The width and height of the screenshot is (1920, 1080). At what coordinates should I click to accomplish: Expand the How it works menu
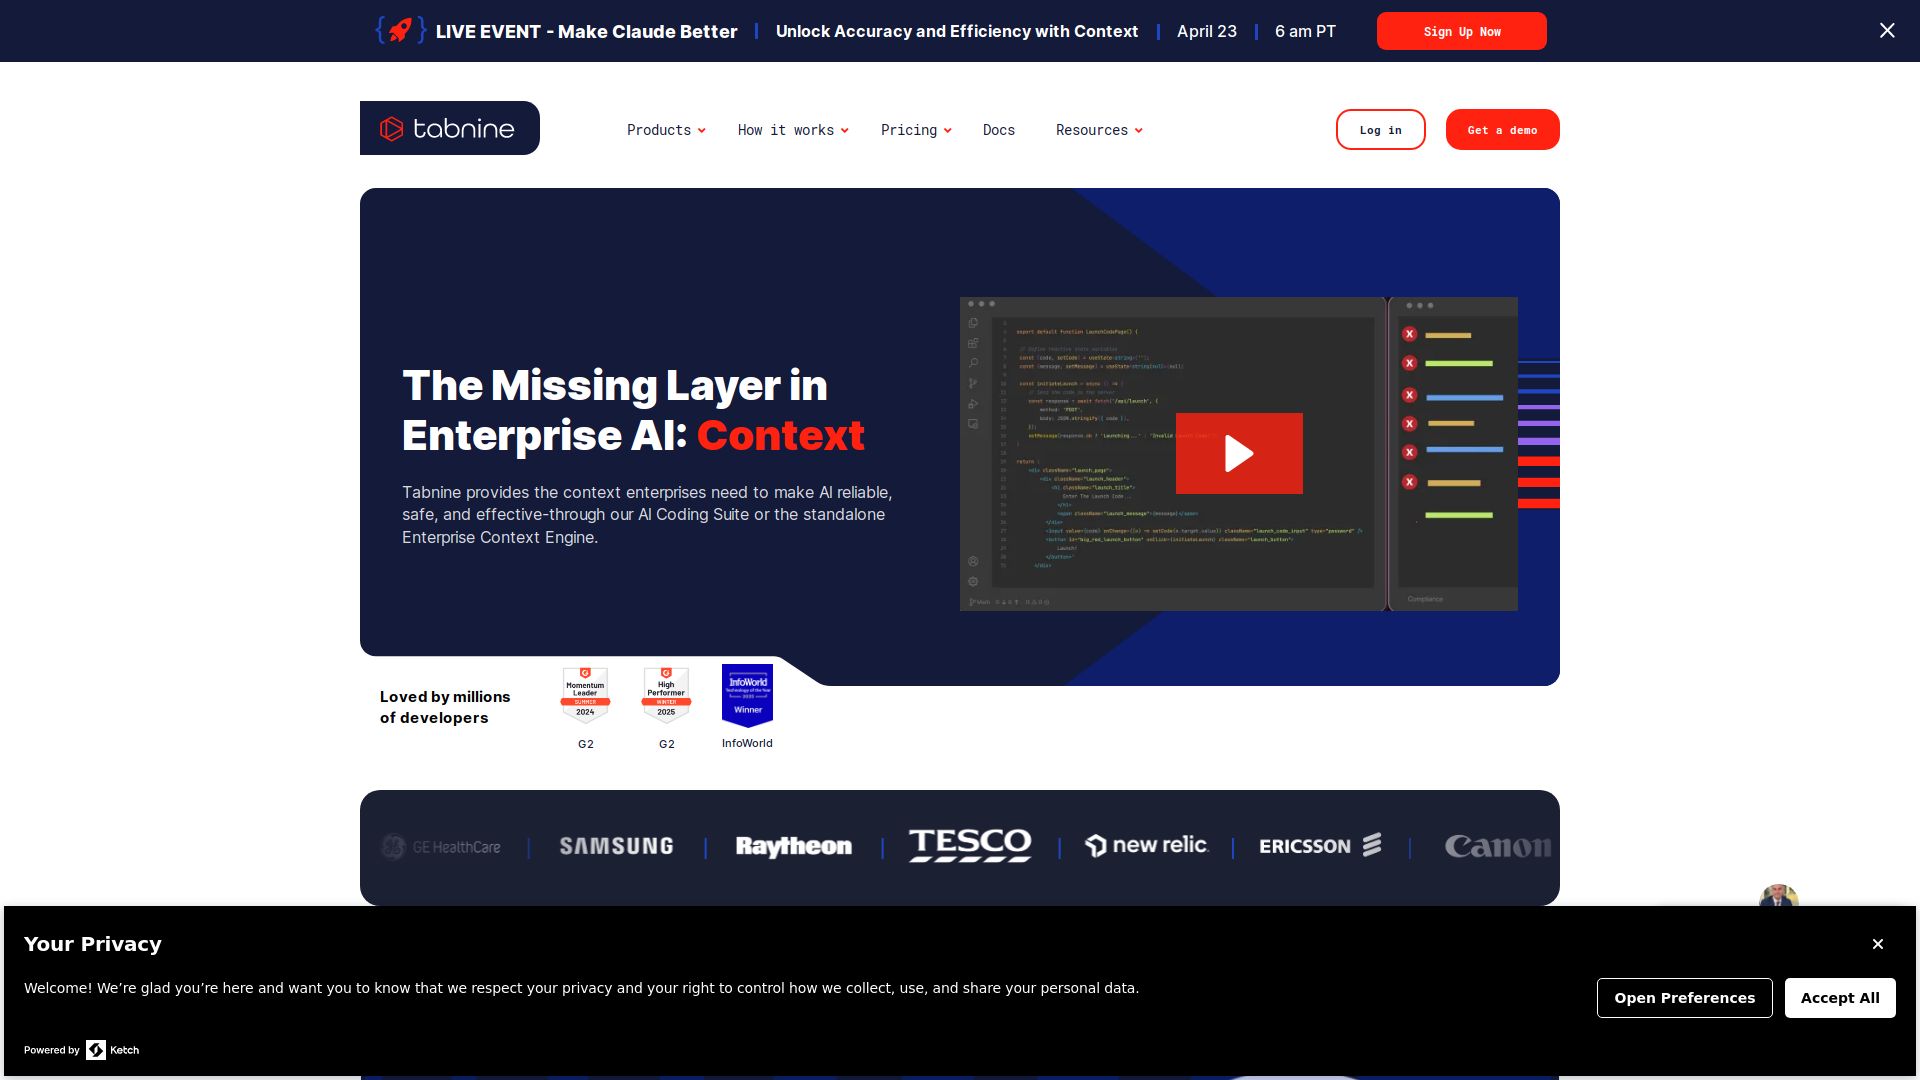pyautogui.click(x=792, y=130)
